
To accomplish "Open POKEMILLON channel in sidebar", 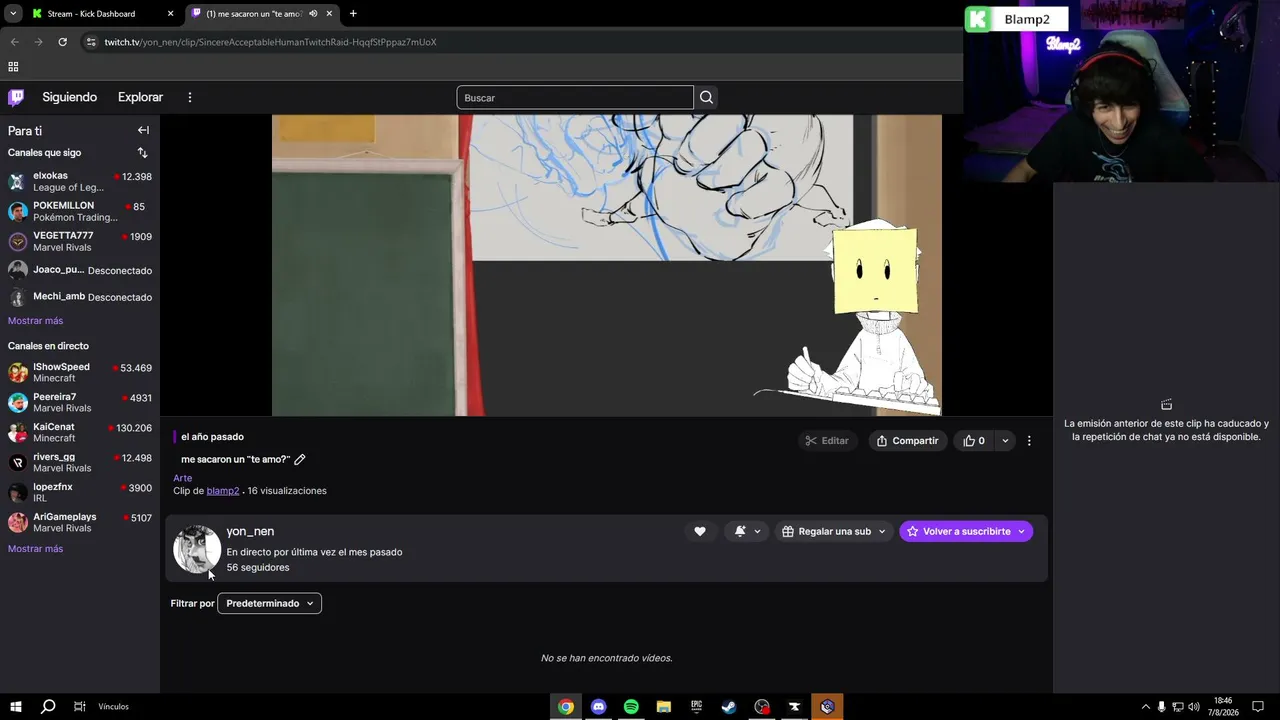I will (80, 211).
